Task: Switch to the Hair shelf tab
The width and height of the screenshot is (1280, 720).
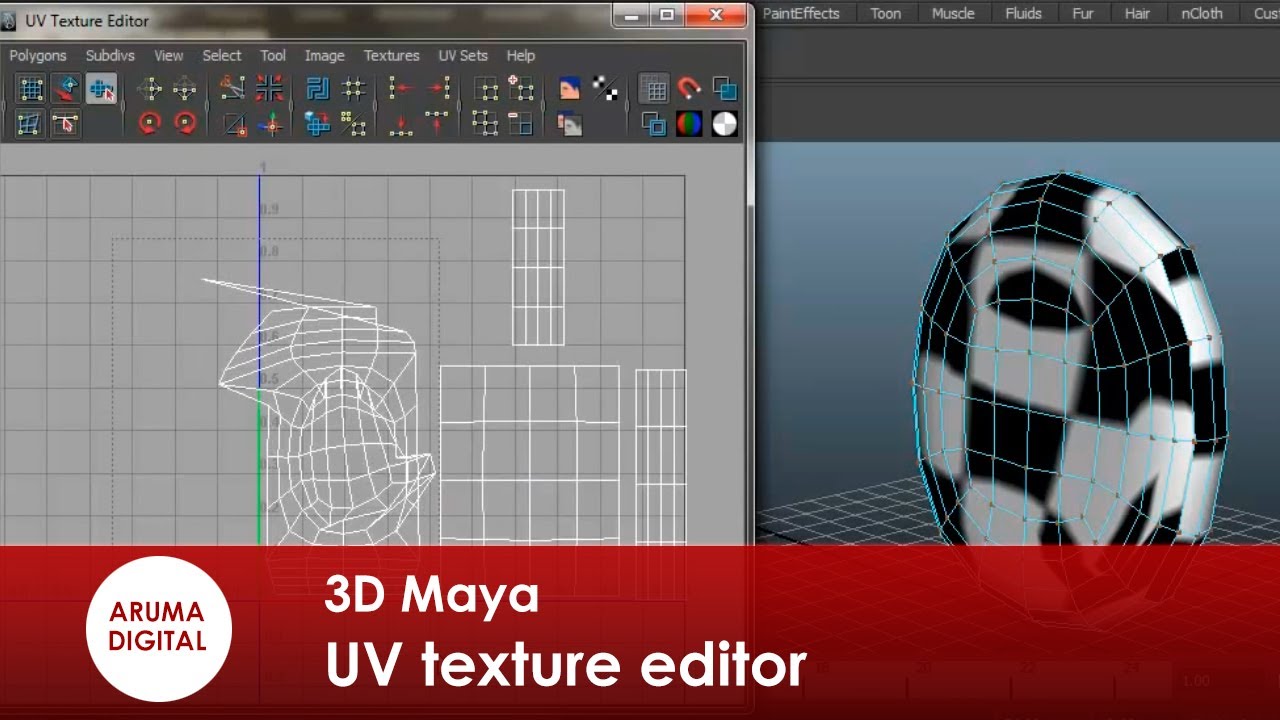Action: [1137, 13]
